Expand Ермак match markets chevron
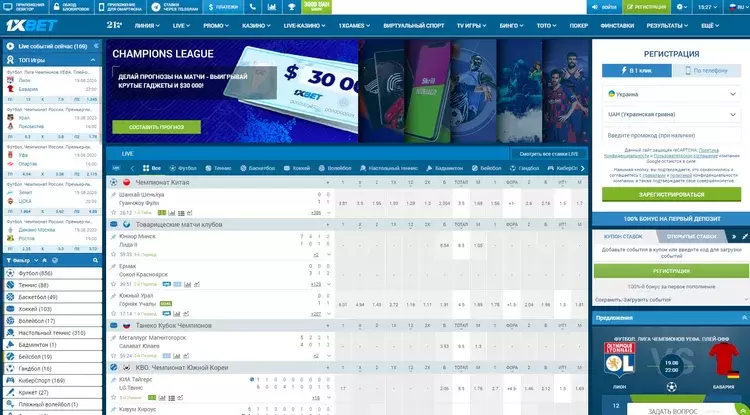Image resolution: width=750 pixels, height=415 pixels. (329, 284)
